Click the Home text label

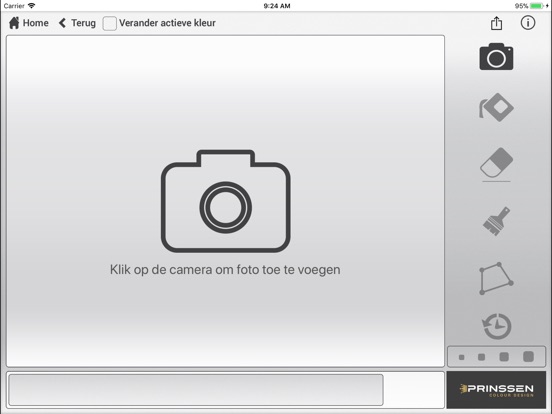(36, 23)
